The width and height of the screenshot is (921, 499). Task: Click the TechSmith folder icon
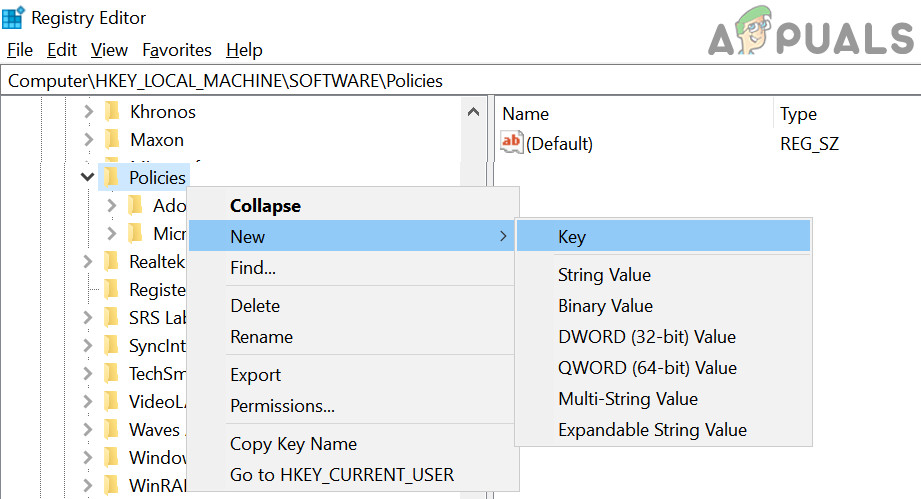pos(112,374)
